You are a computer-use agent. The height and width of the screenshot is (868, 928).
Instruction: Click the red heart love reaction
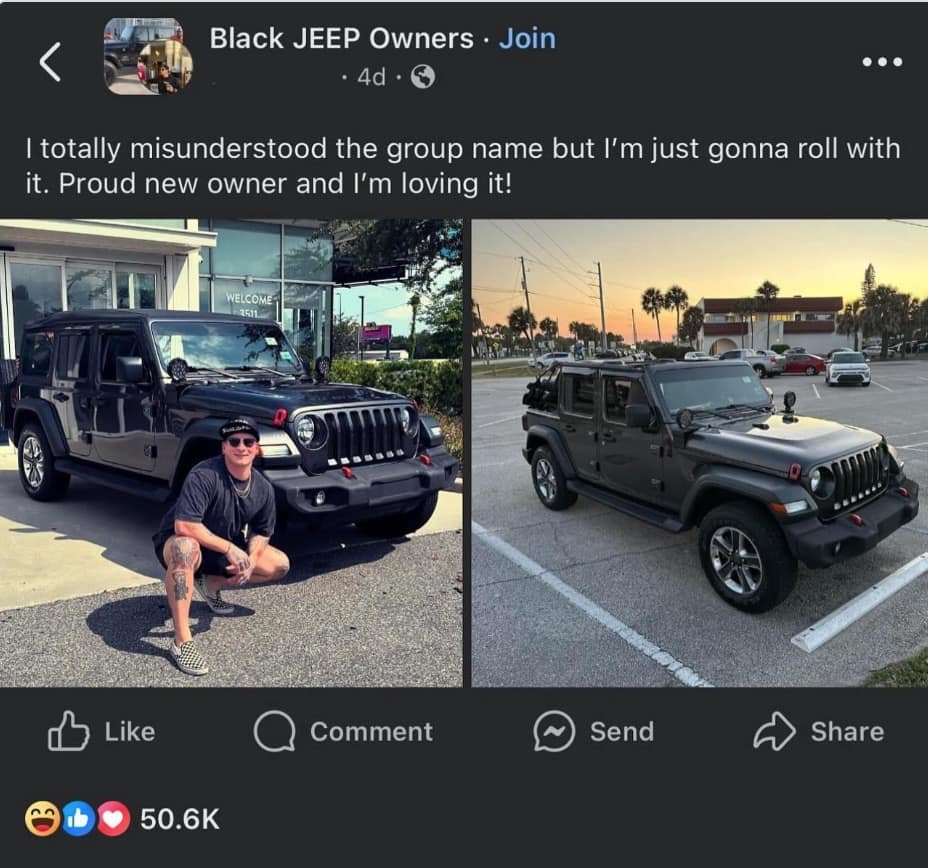pyautogui.click(x=114, y=819)
